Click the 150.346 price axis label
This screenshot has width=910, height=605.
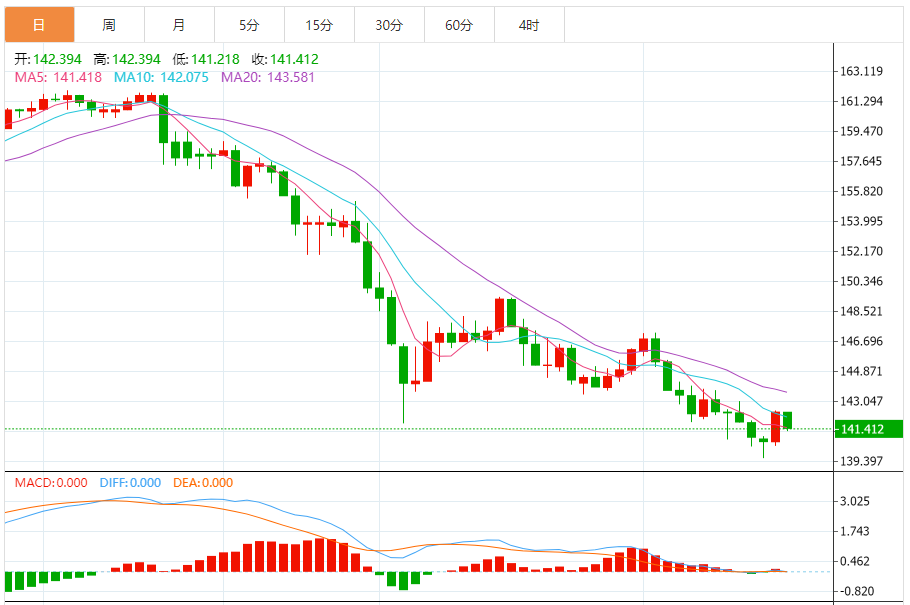coord(861,281)
